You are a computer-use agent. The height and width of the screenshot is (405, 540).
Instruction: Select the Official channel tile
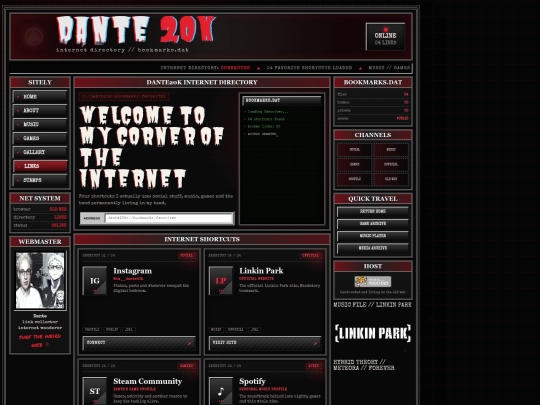click(x=391, y=165)
